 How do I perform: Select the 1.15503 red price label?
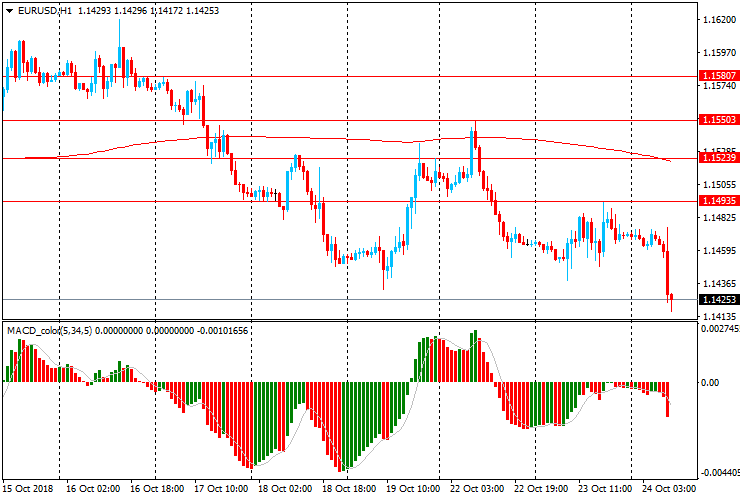coord(716,120)
